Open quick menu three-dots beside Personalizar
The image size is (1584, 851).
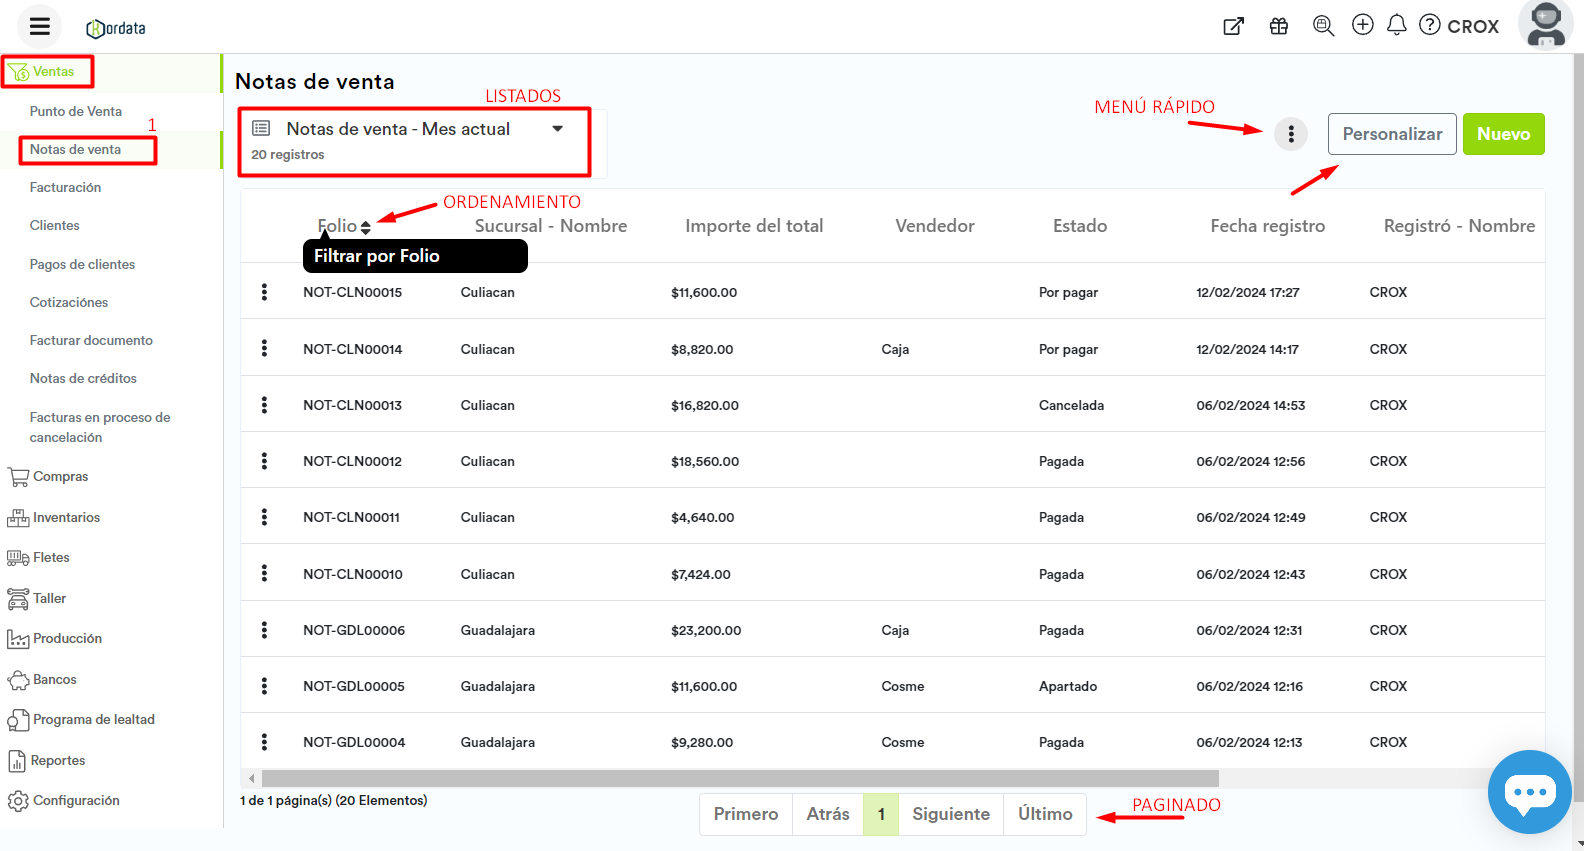coord(1291,134)
